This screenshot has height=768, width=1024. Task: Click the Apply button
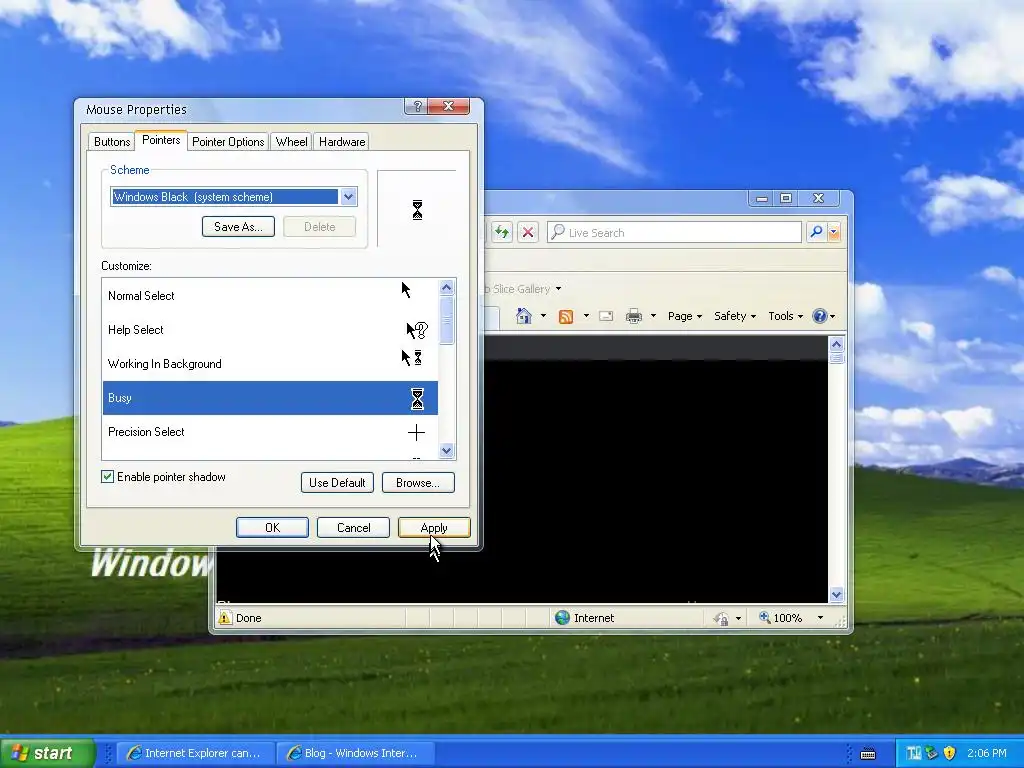click(x=434, y=528)
